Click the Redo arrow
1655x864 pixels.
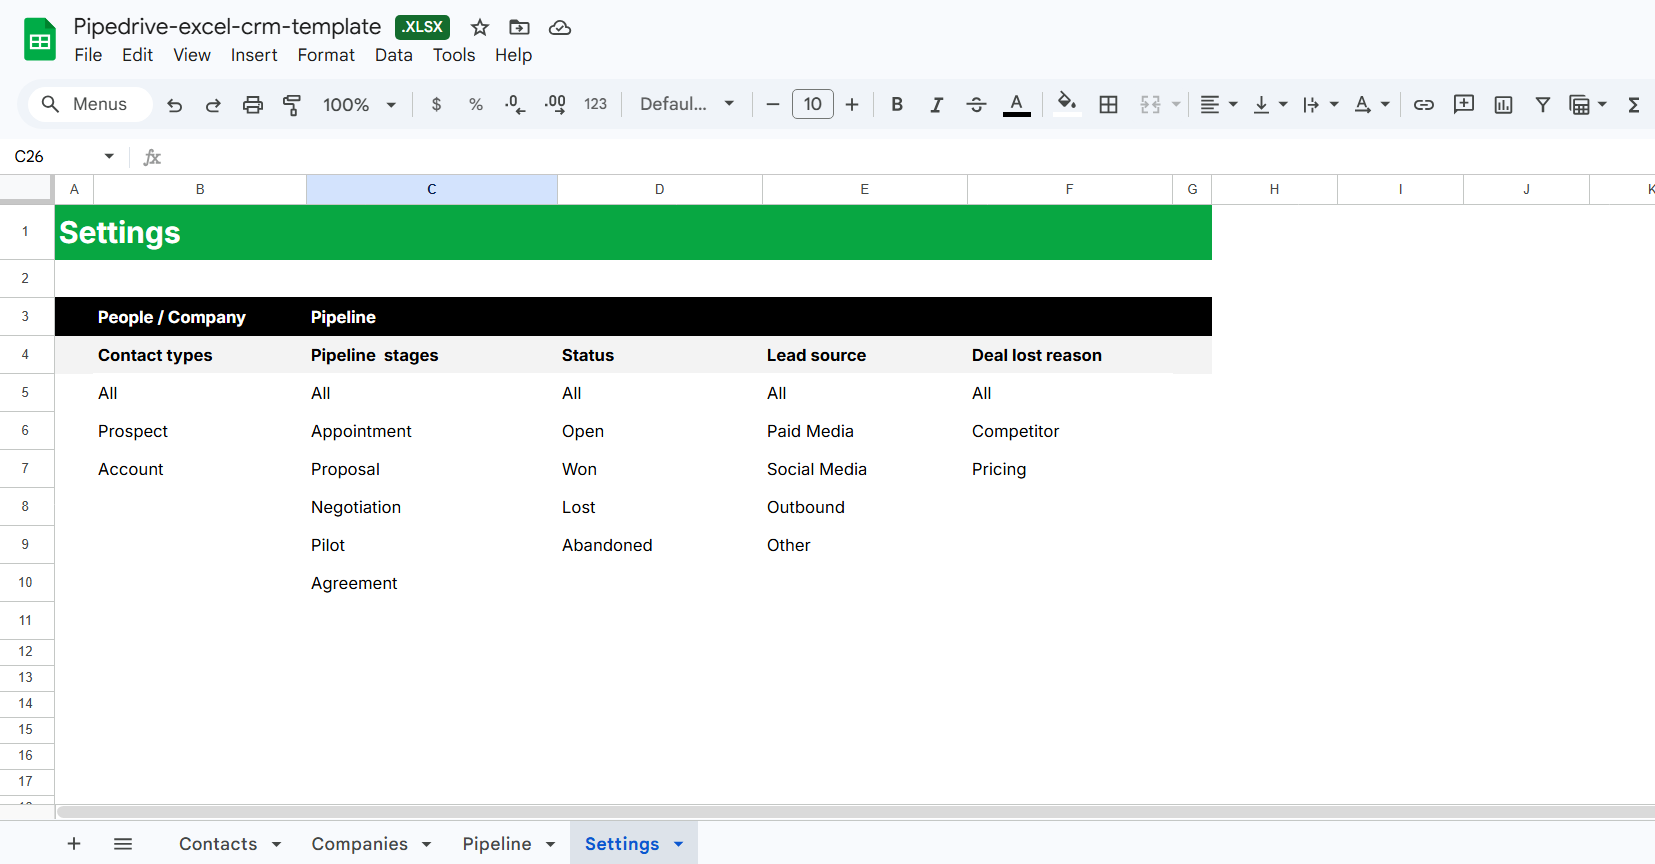(213, 104)
